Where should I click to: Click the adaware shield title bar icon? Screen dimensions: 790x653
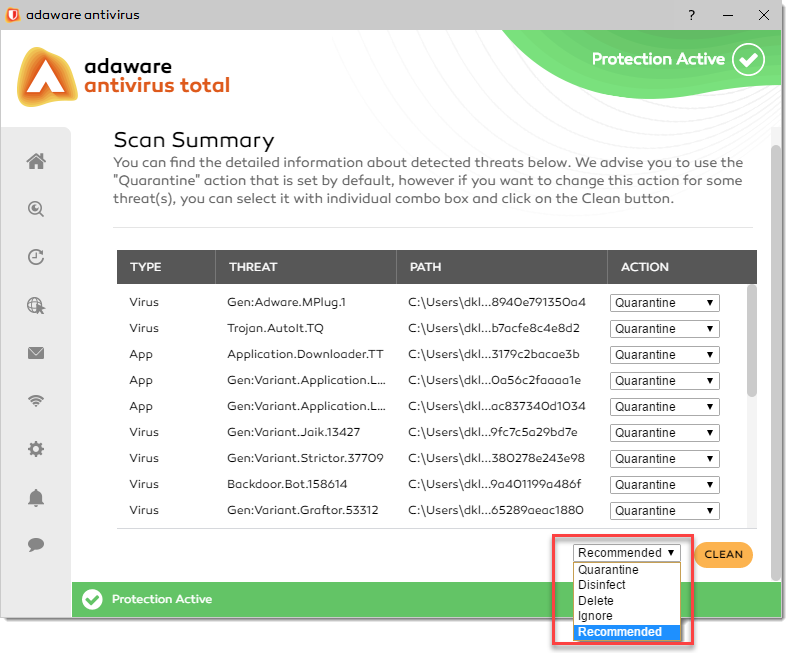[13, 15]
